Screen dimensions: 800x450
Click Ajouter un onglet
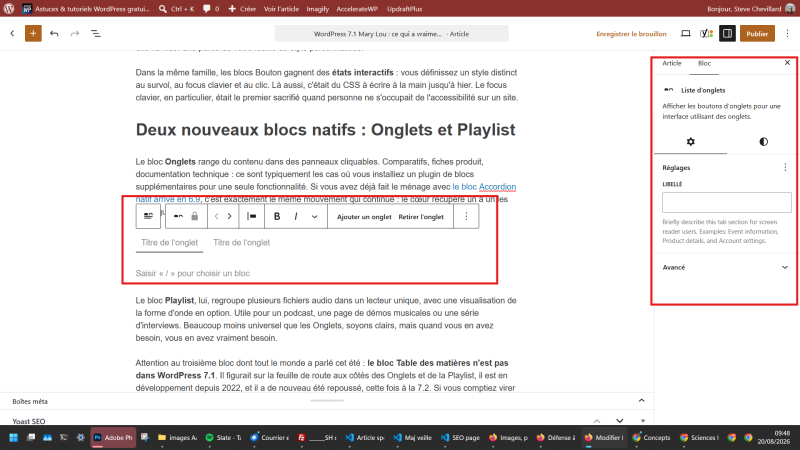[x=364, y=217]
